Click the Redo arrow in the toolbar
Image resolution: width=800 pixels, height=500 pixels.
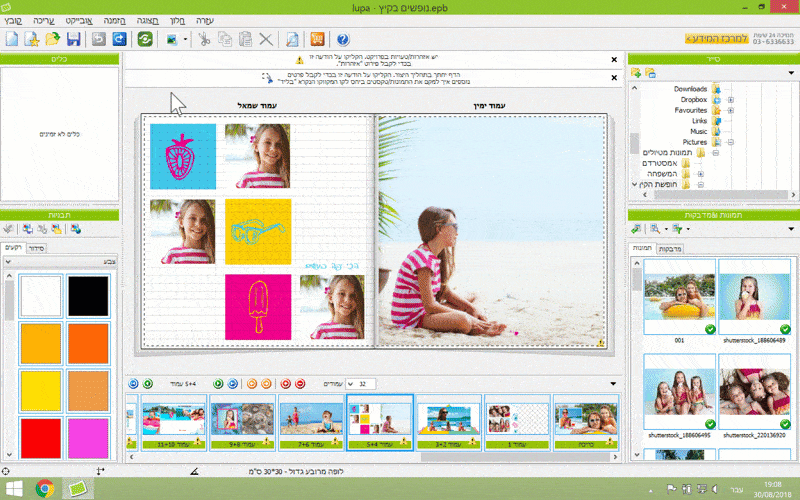[120, 39]
